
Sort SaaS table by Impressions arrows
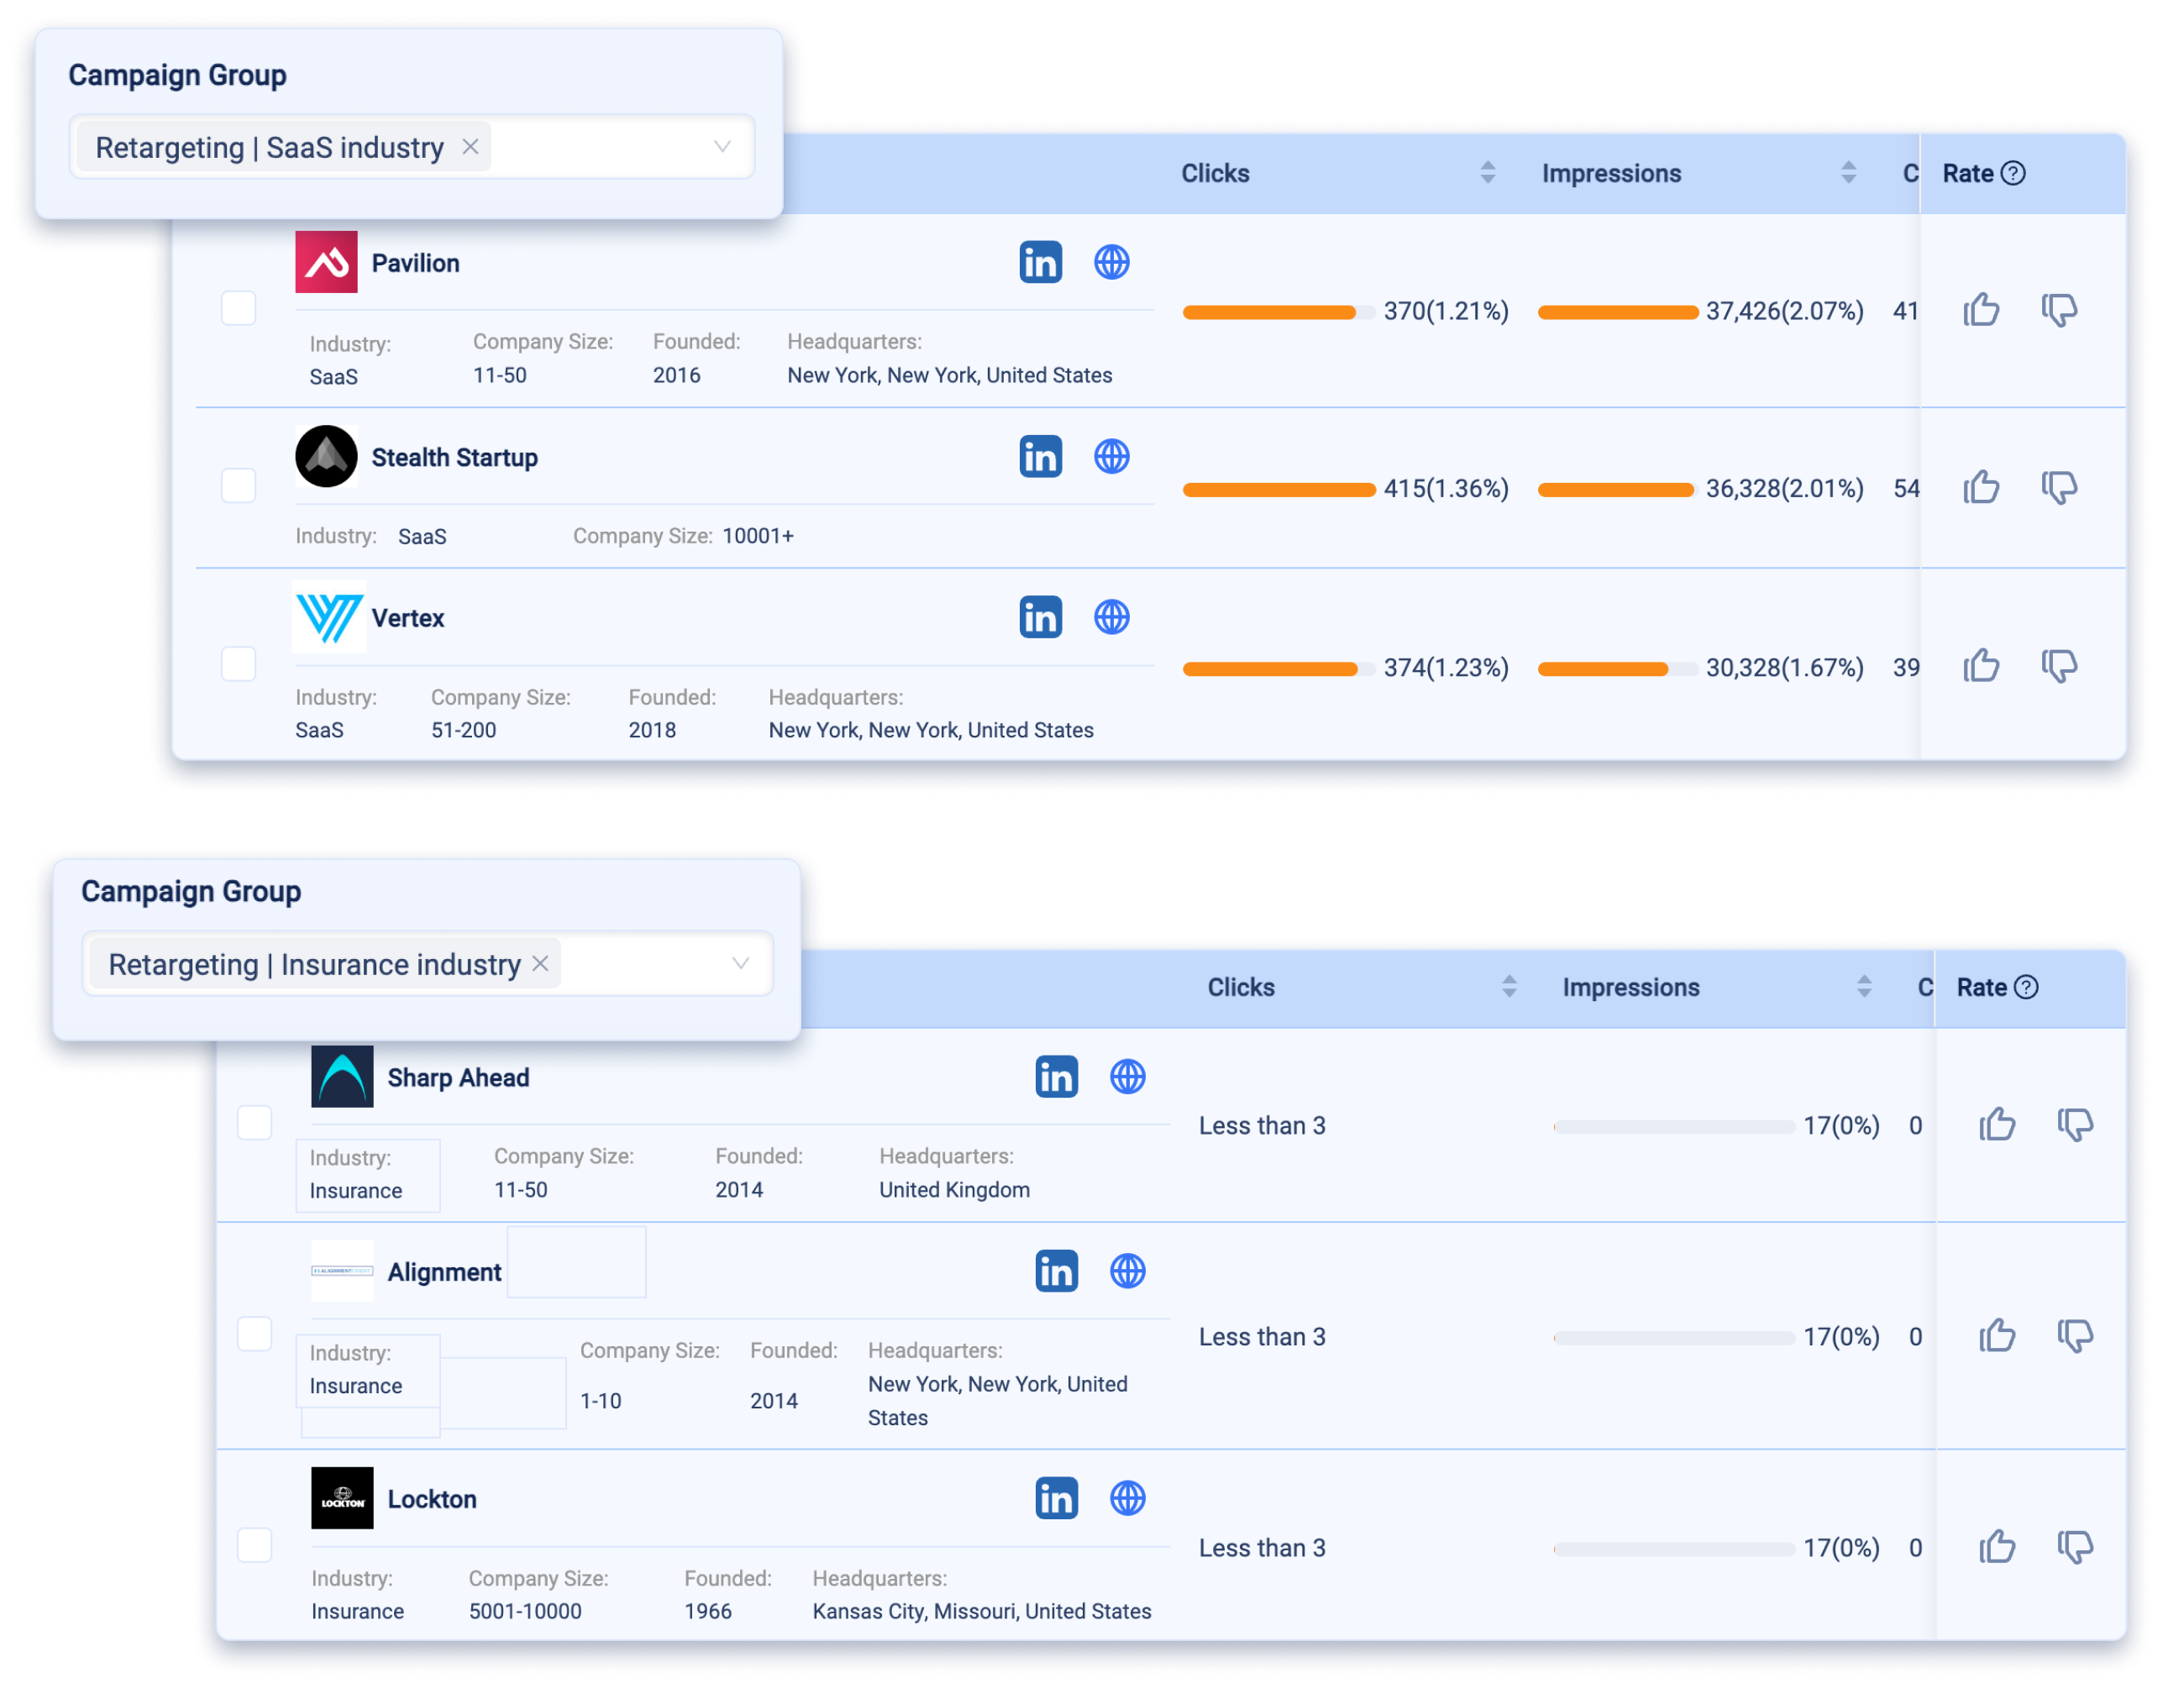[x=1848, y=173]
